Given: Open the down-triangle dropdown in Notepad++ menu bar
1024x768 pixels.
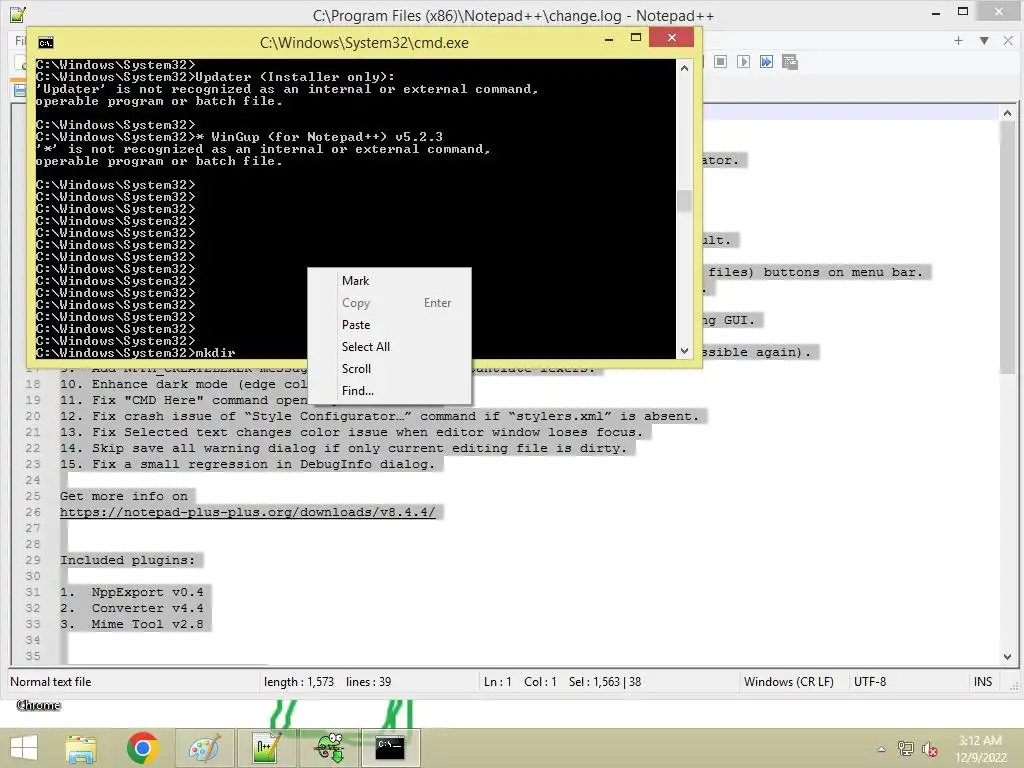Looking at the screenshot, I should [x=984, y=40].
